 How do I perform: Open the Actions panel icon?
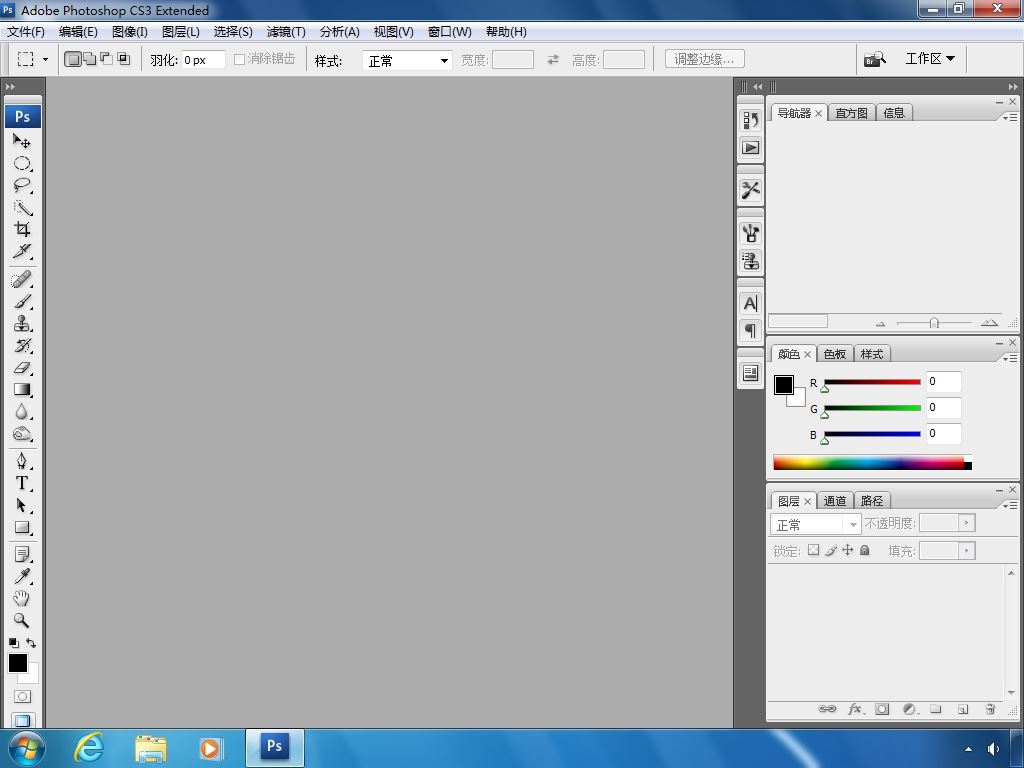click(750, 148)
